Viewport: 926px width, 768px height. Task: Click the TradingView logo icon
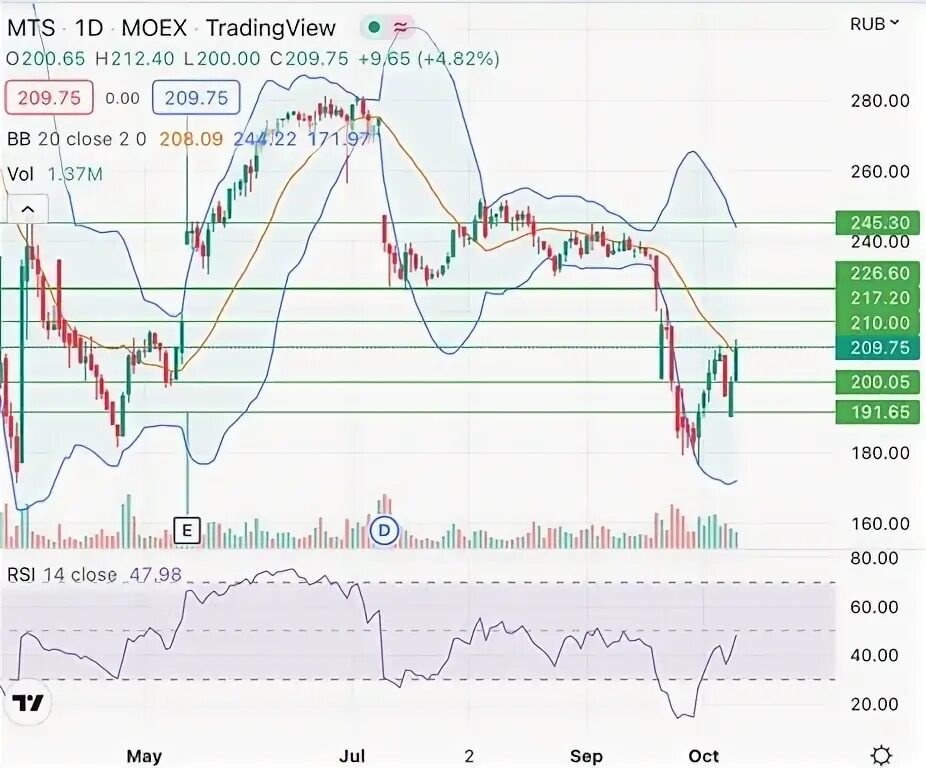click(x=28, y=702)
